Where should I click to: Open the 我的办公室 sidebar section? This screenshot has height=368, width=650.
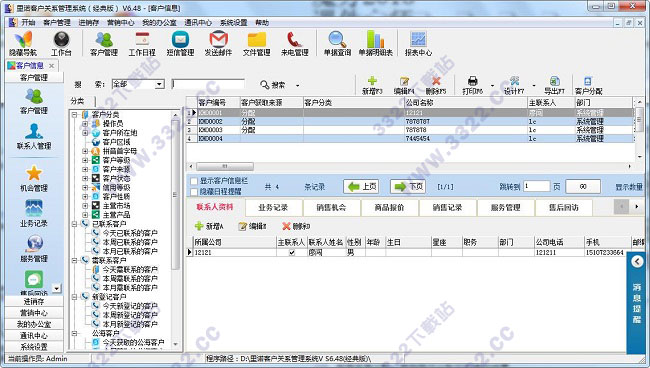34,324
